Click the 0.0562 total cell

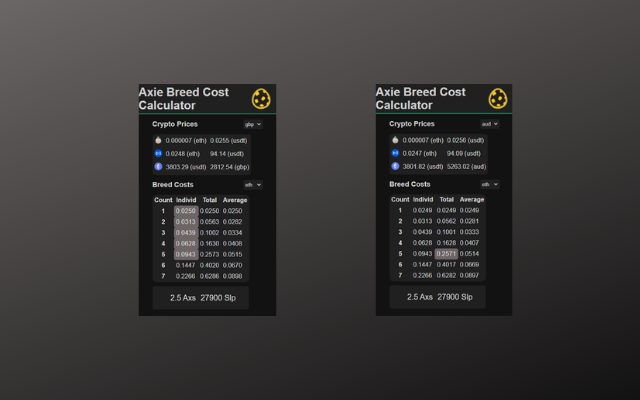446,221
